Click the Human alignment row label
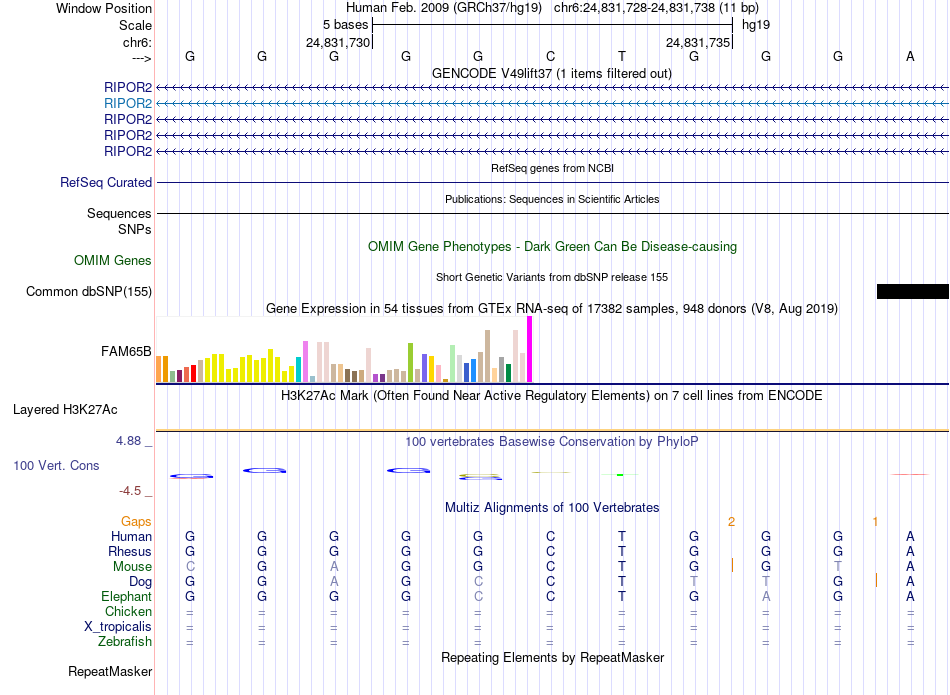Image resolution: width=950 pixels, height=695 pixels. point(131,536)
